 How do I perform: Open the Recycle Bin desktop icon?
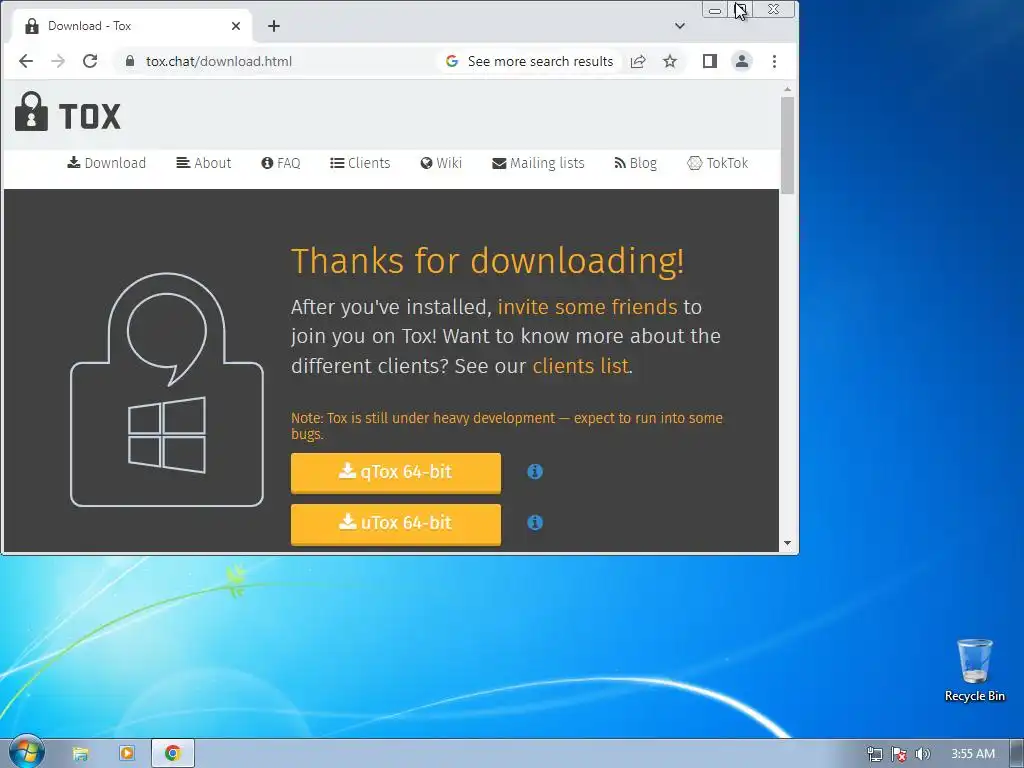974,670
